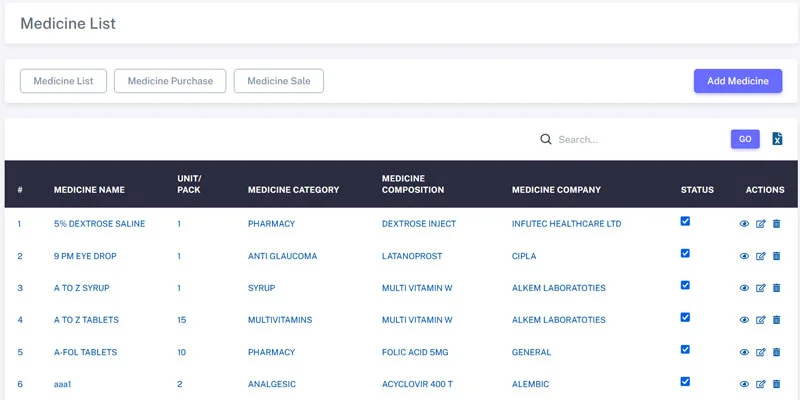Select the A TO Z SYRUP name cell
Image resolution: width=800 pixels, height=400 pixels.
82,288
